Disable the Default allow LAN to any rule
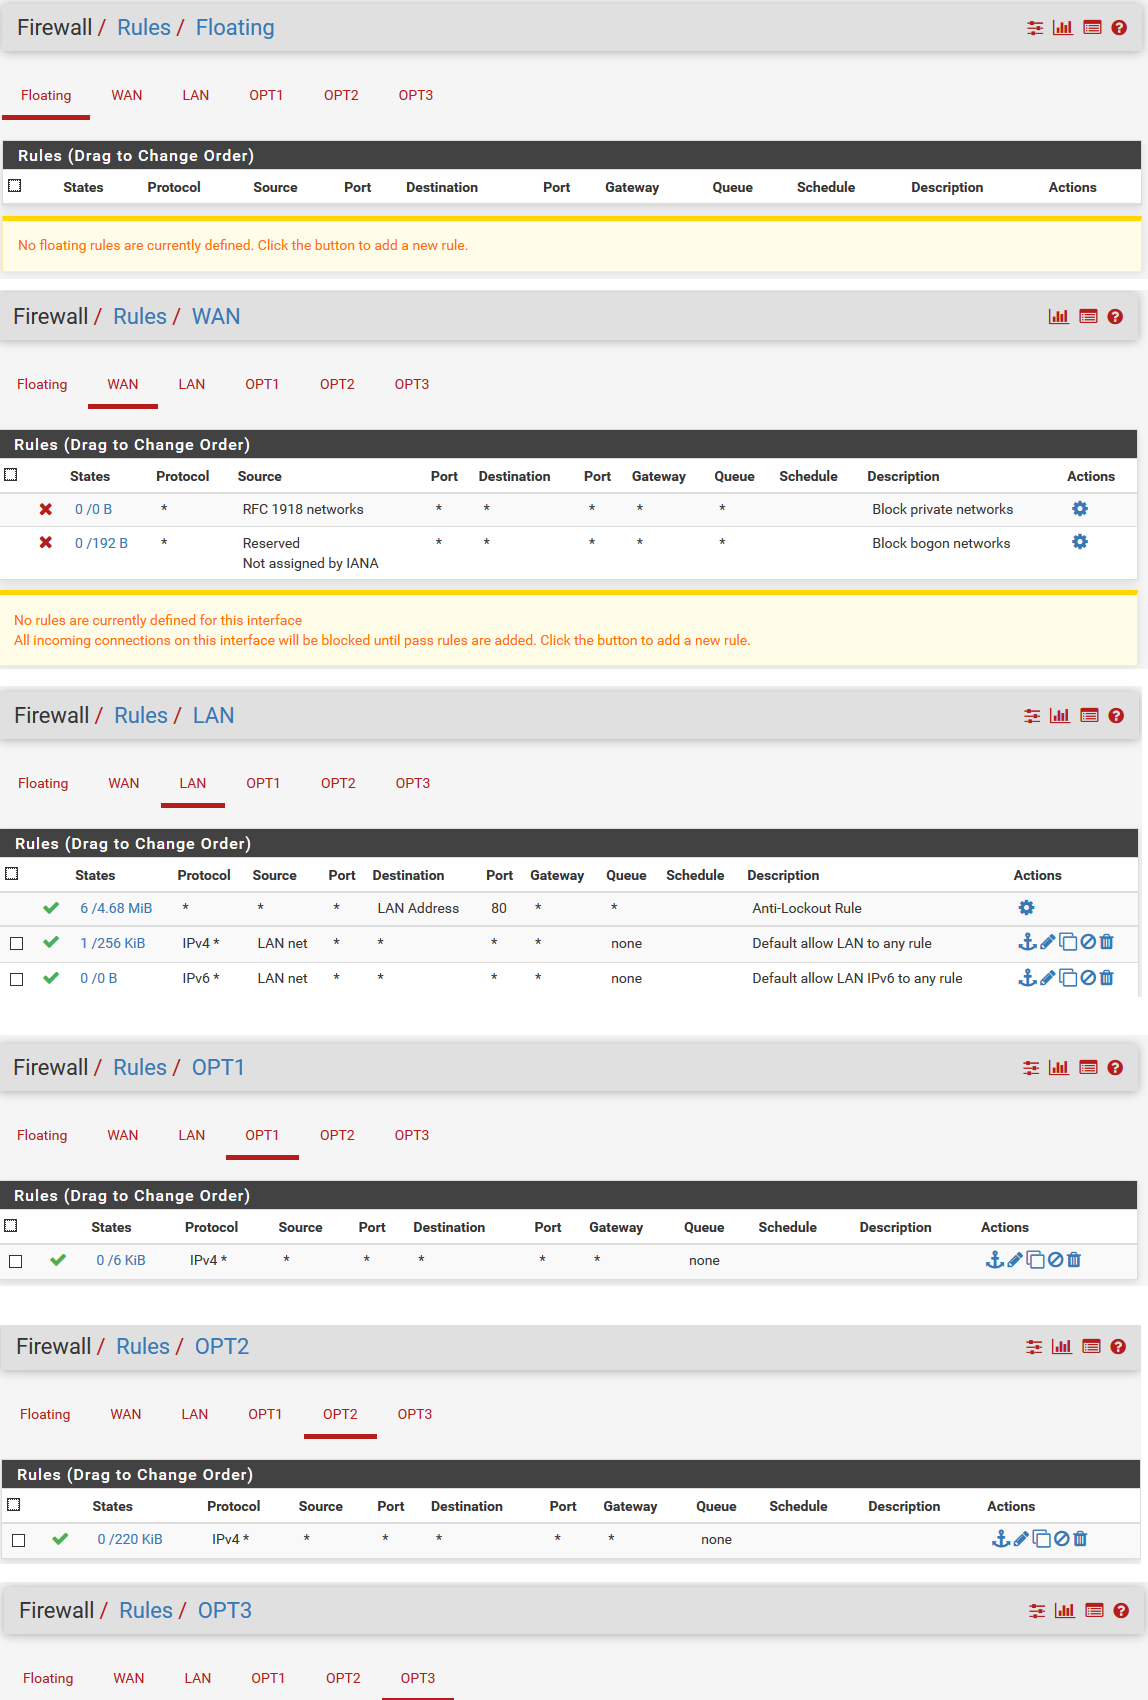This screenshot has height=1700, width=1148. 1088,942
